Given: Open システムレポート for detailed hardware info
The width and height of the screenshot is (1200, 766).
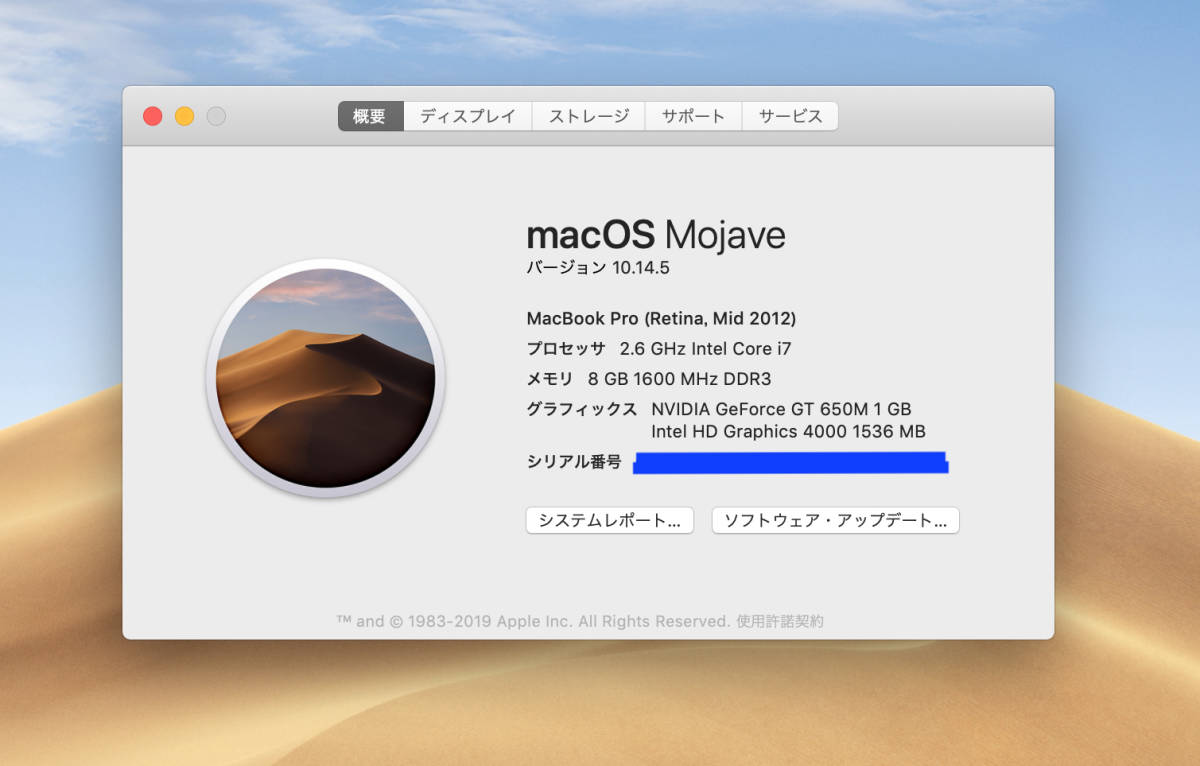Looking at the screenshot, I should tap(609, 520).
